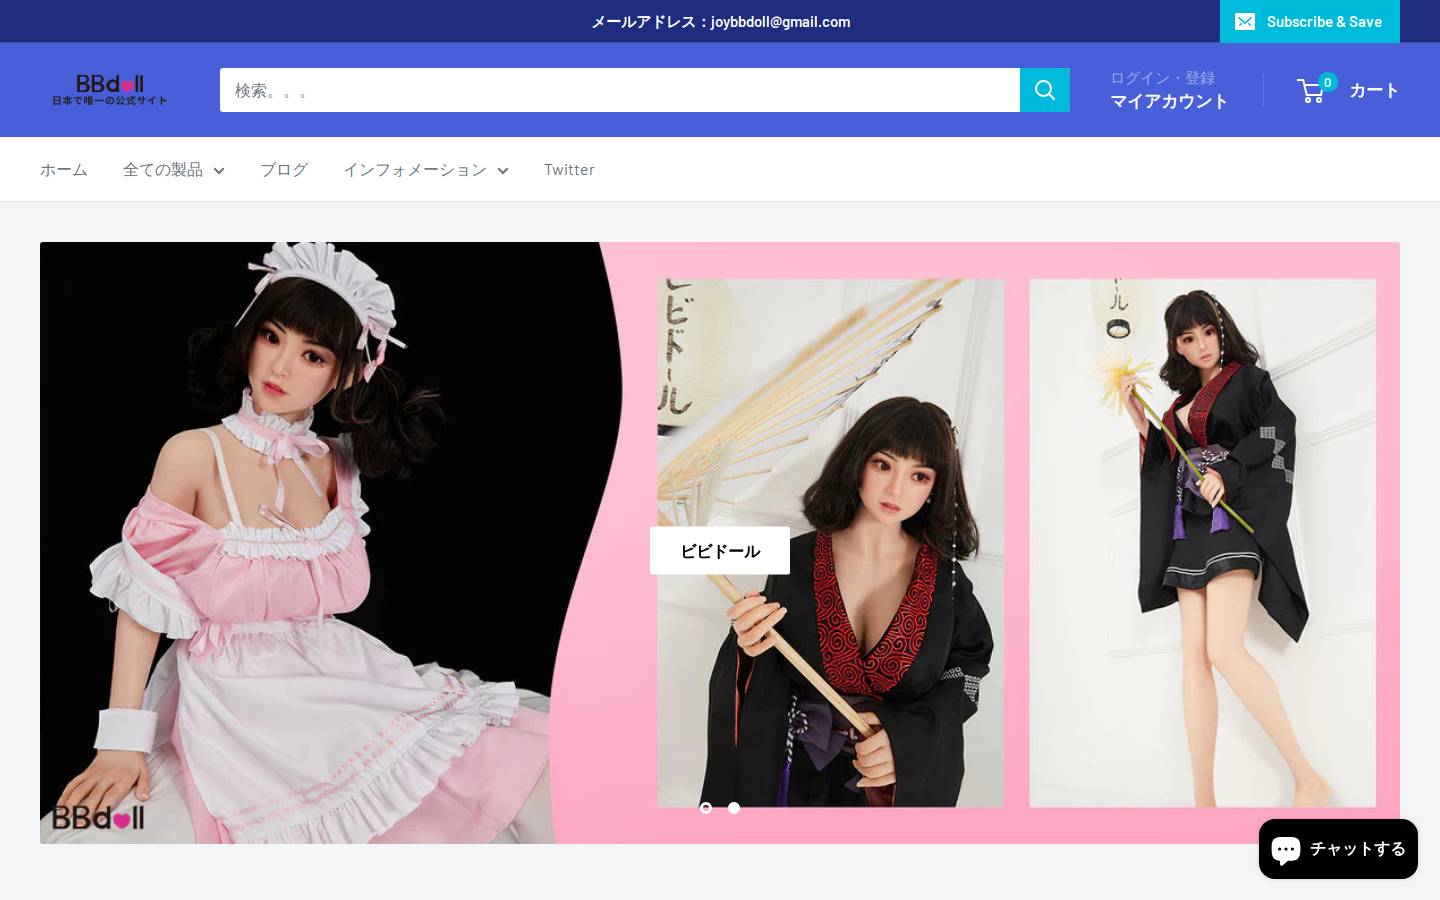Click the Subscribe & Save envelope icon
Image resolution: width=1440 pixels, height=900 pixels.
click(x=1245, y=21)
